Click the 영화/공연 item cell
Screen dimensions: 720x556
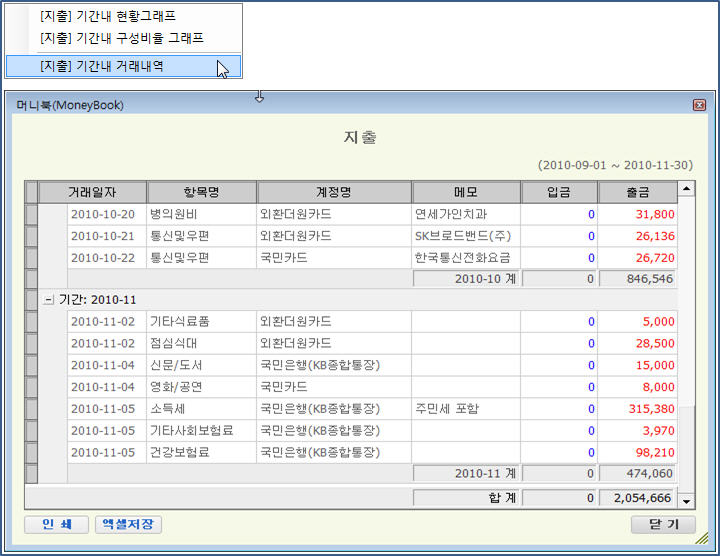[201, 387]
